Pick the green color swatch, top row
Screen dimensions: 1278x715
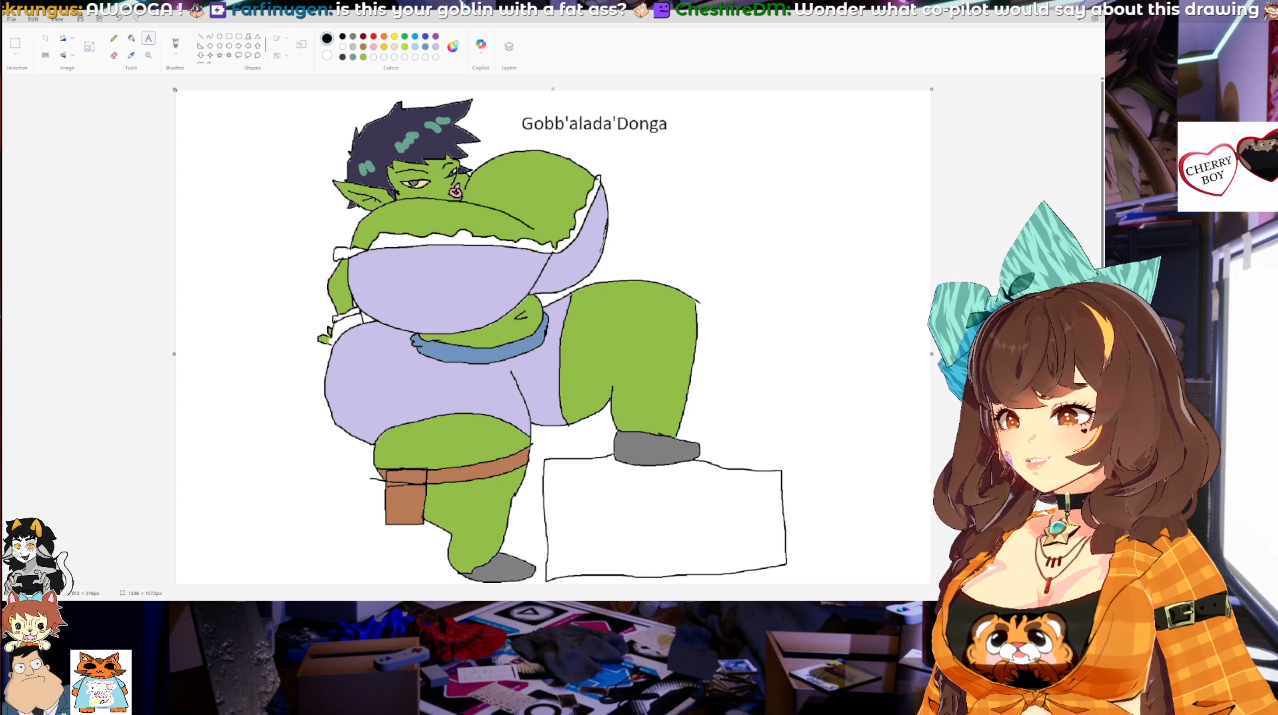pos(405,36)
